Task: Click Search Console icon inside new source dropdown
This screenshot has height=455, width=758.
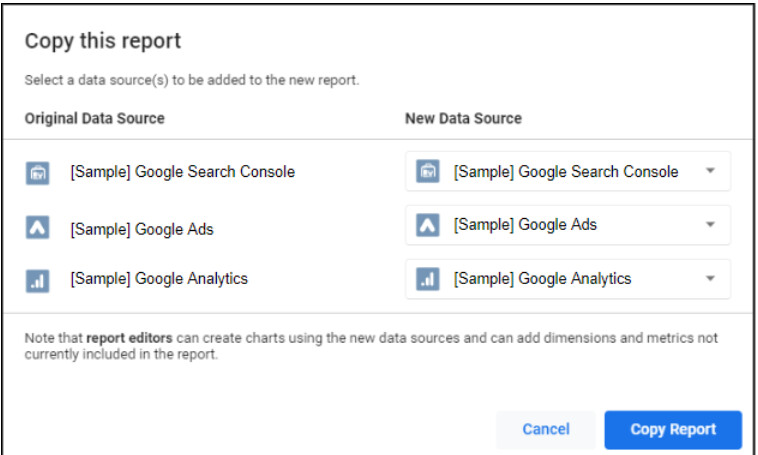Action: click(x=427, y=172)
